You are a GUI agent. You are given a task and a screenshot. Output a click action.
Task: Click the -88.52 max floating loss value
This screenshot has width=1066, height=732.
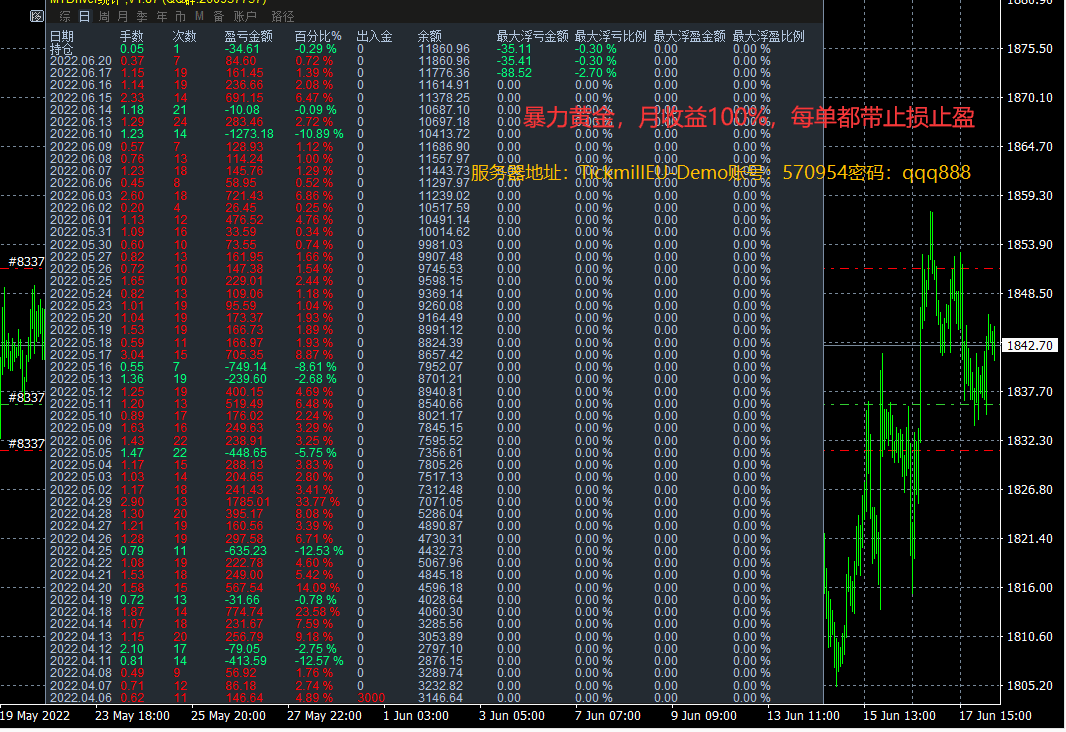515,73
